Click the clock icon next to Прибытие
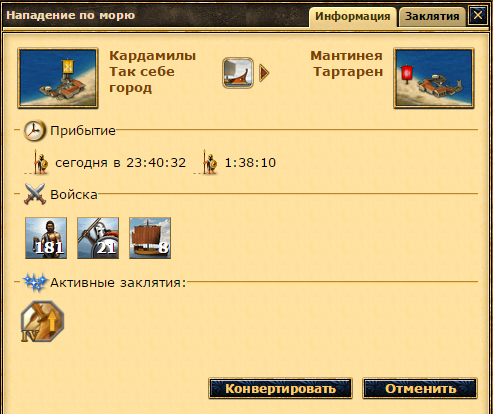The width and height of the screenshot is (493, 414). [34, 130]
